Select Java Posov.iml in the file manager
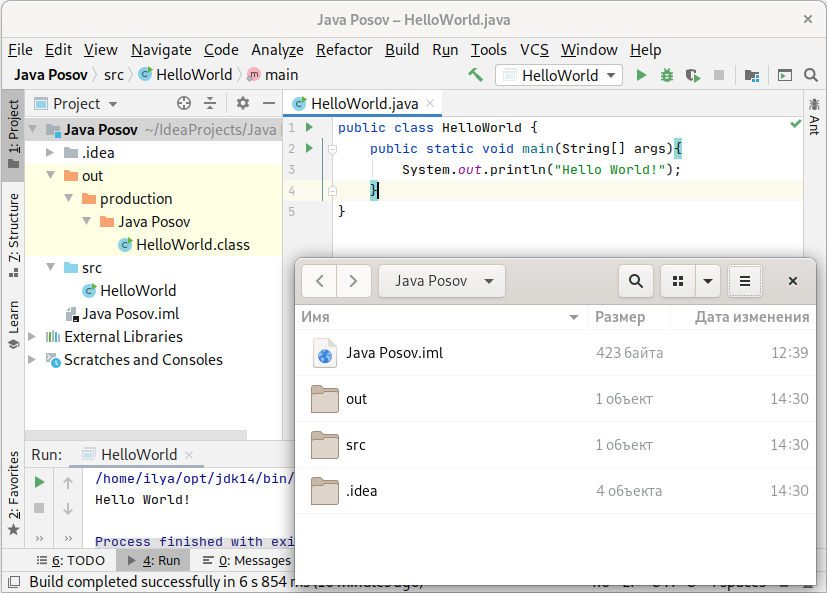Image resolution: width=827 pixels, height=593 pixels. (394, 353)
